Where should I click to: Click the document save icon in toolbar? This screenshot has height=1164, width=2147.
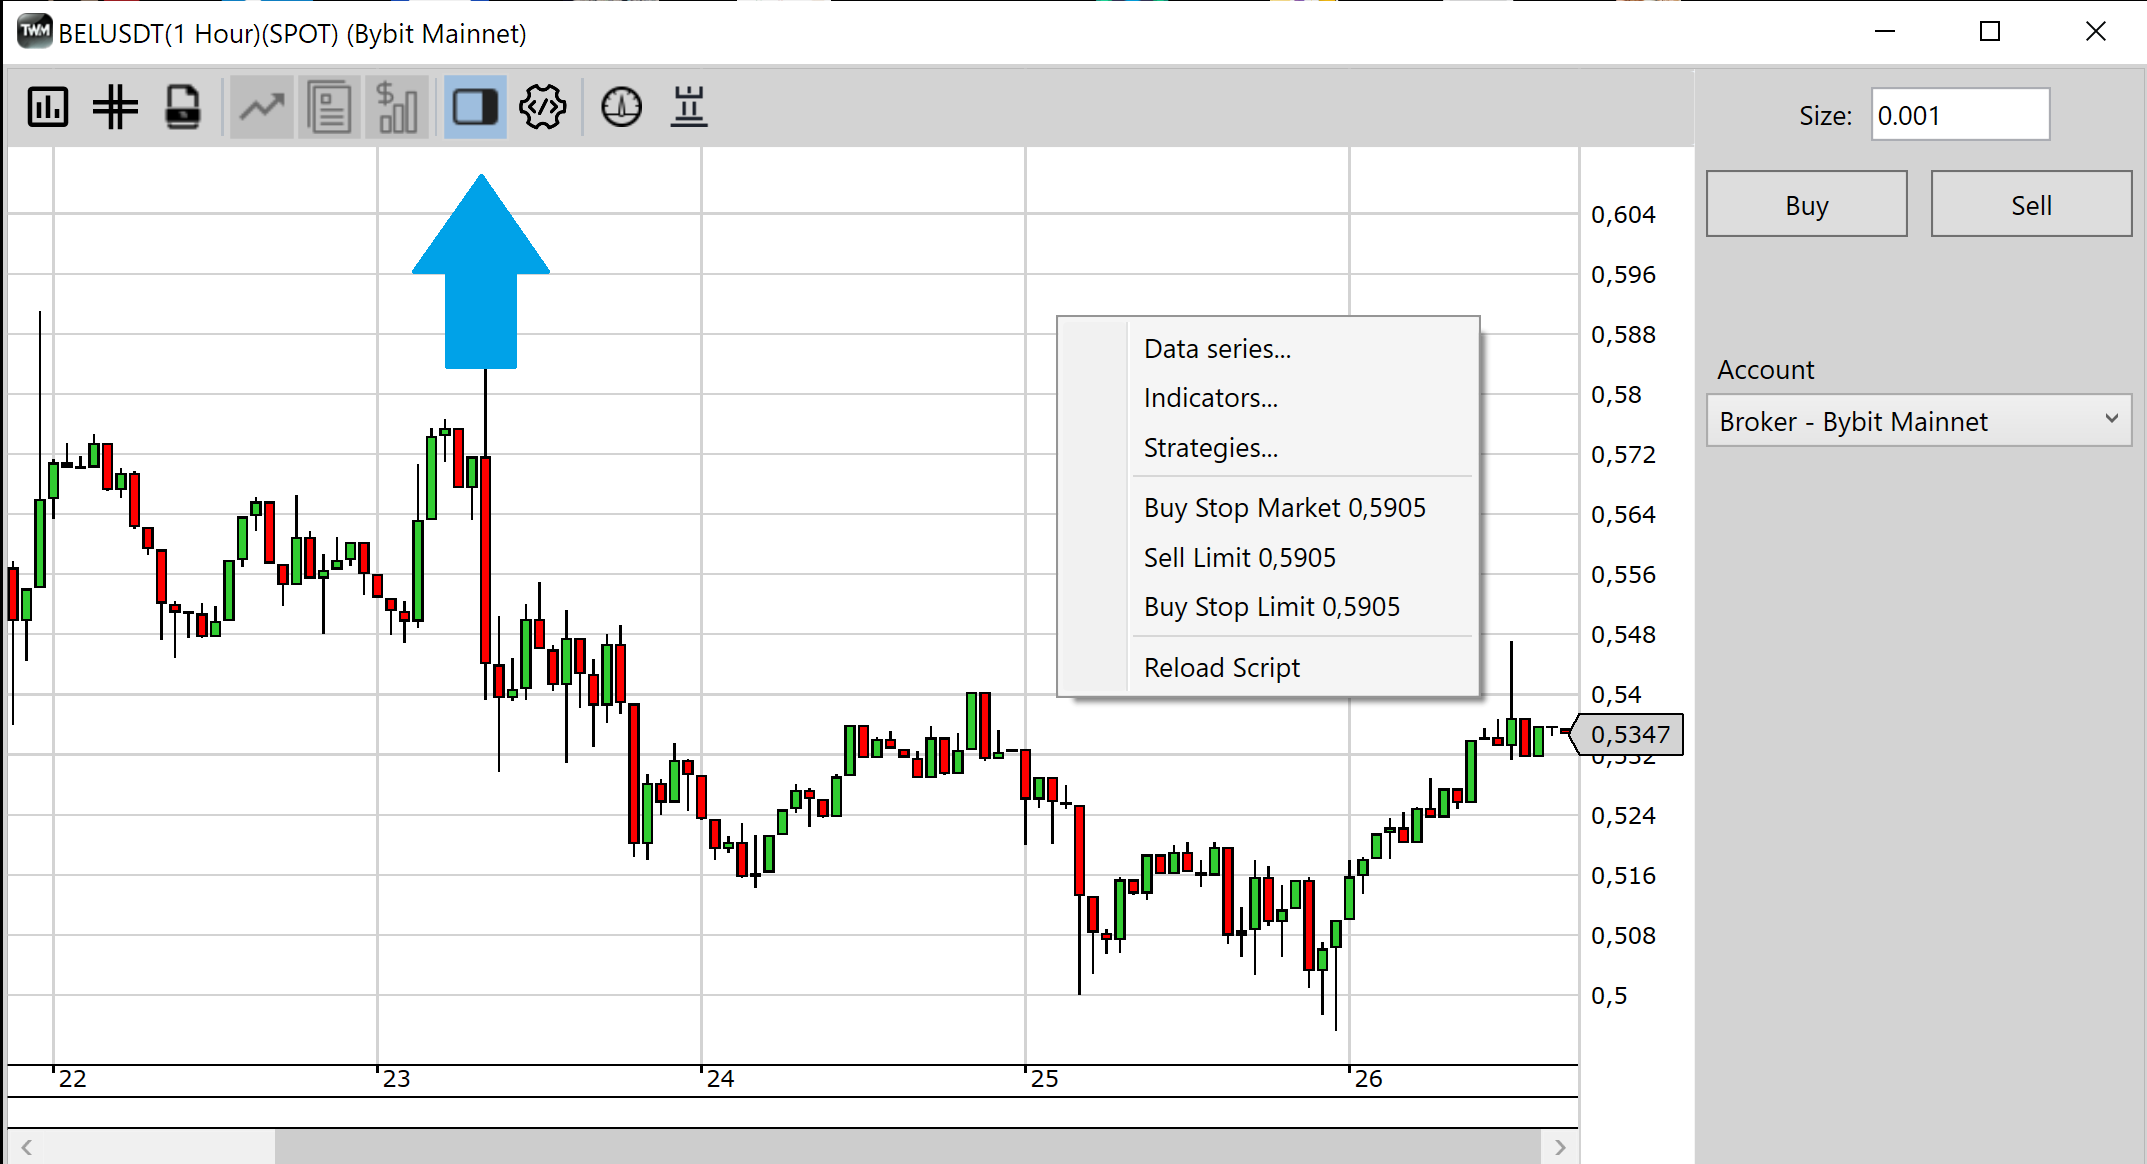(182, 107)
